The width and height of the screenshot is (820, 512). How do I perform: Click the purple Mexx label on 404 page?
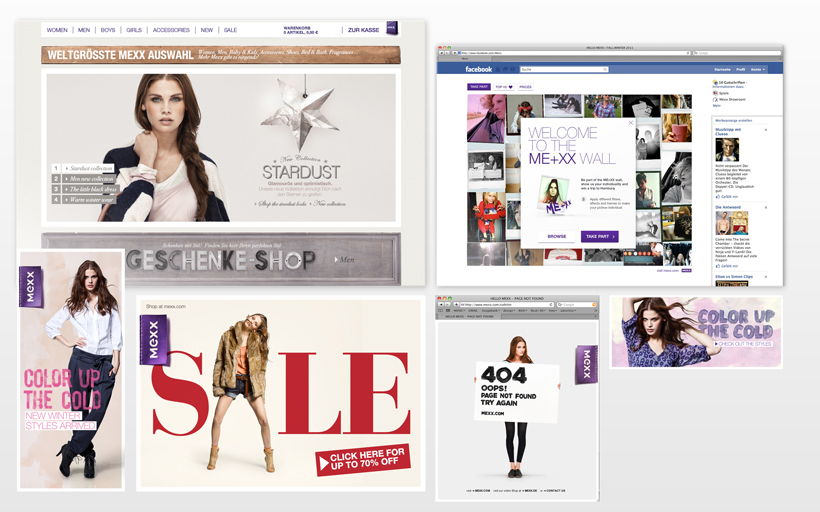tap(586, 364)
